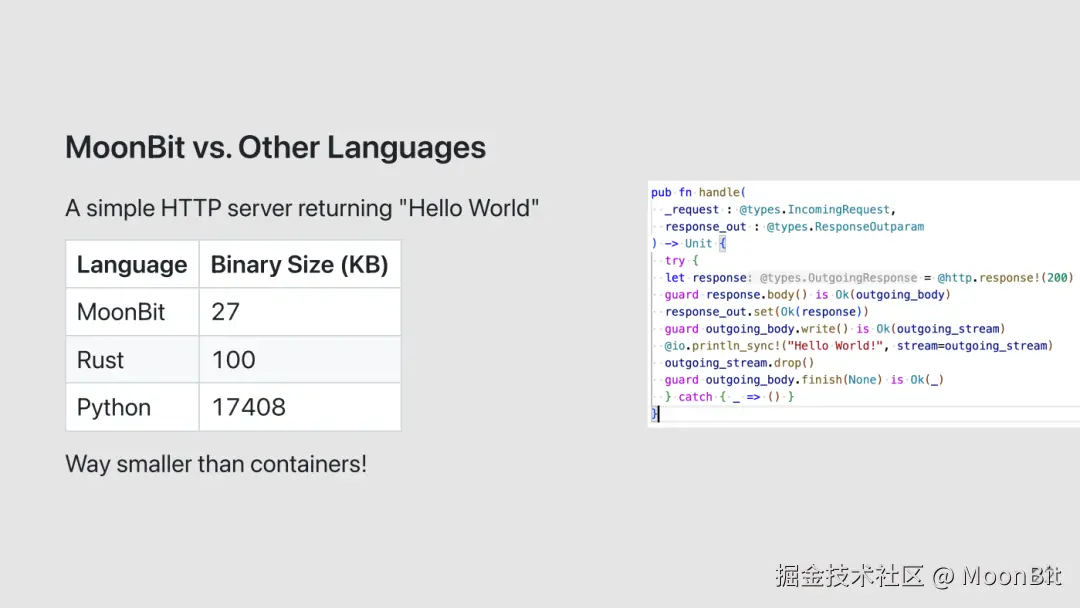Screen dimensions: 1080x608
Task: Click the 'Python' table cell
Action: (x=132, y=407)
